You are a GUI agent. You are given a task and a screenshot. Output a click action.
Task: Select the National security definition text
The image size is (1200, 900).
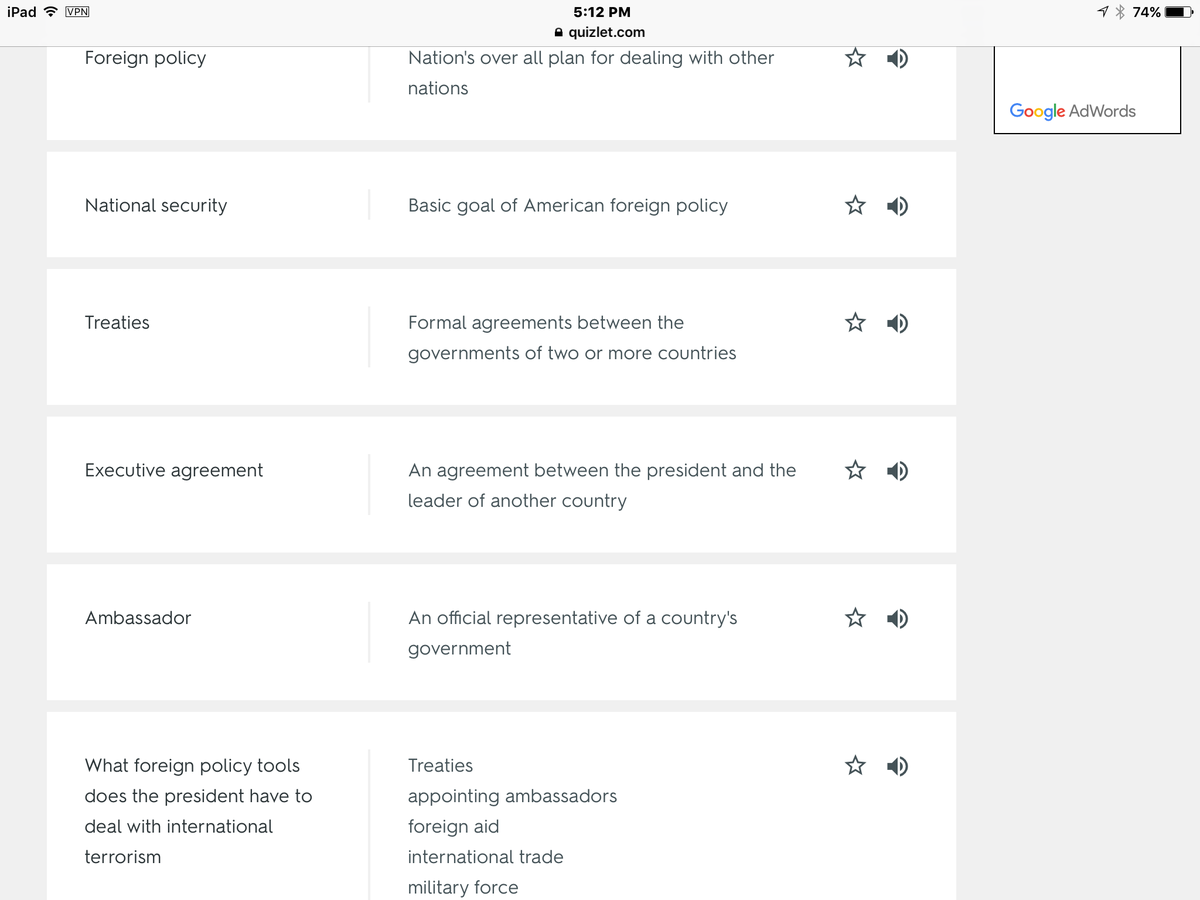(567, 206)
